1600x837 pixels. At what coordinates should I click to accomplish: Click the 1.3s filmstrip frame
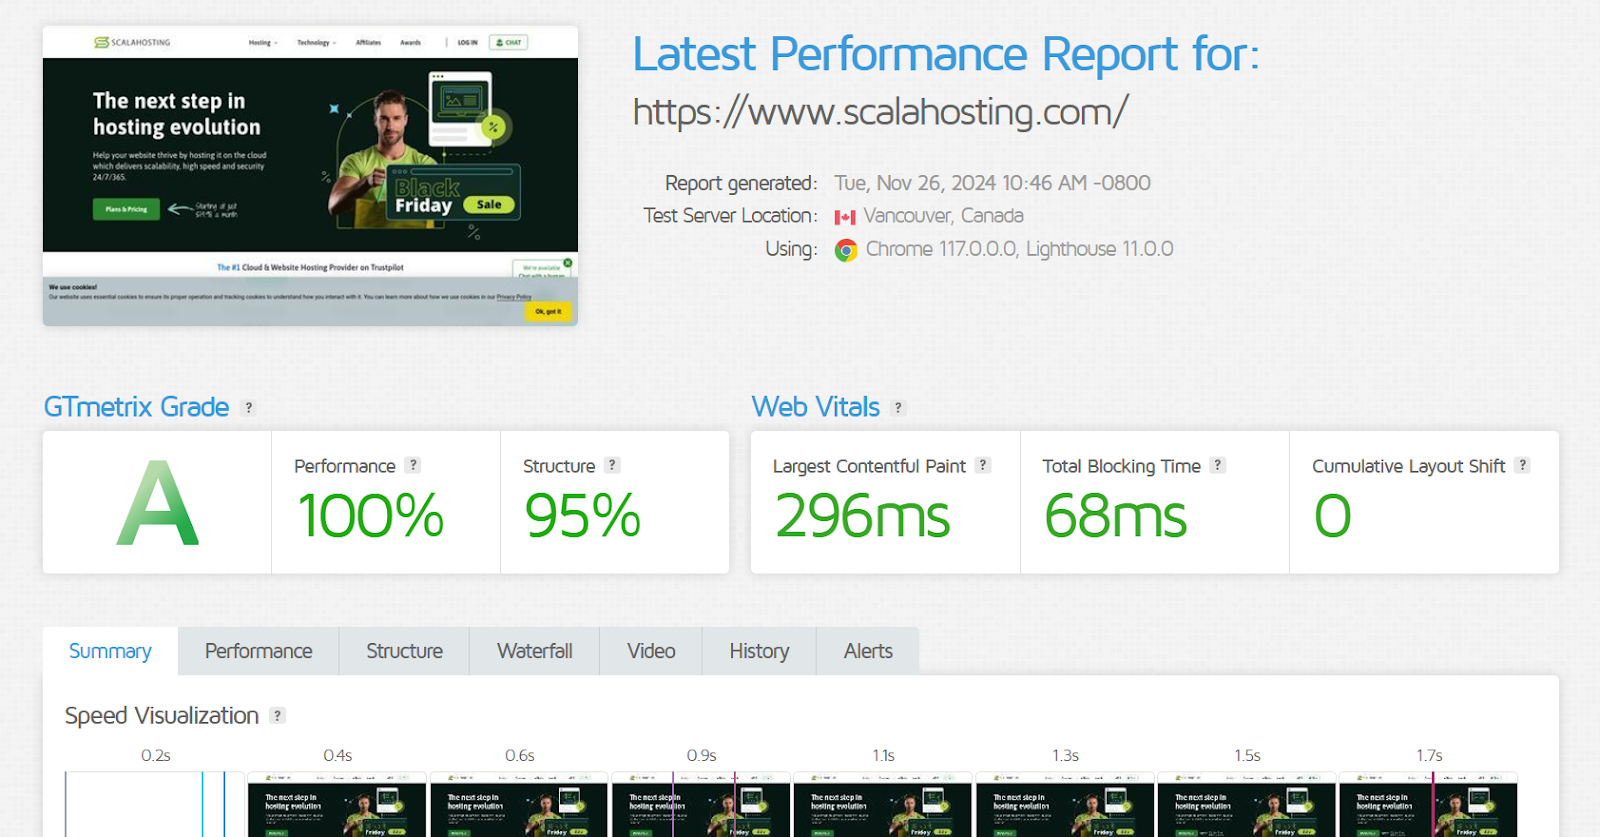tap(1065, 804)
